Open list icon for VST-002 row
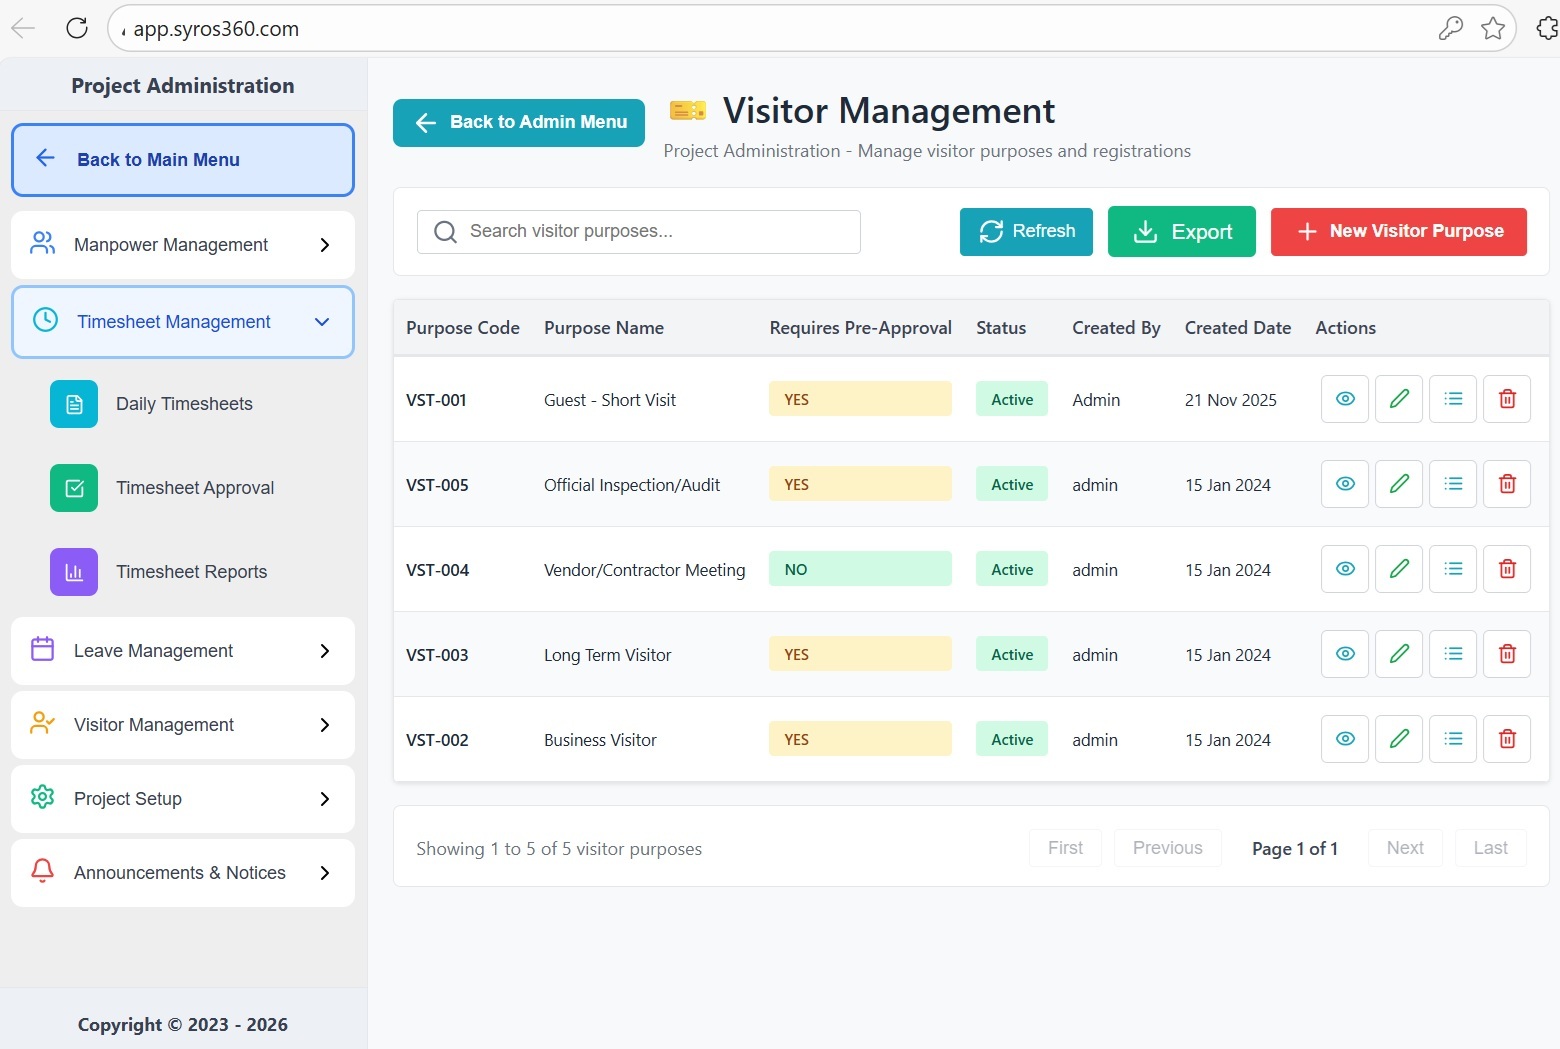1560x1049 pixels. pos(1452,739)
